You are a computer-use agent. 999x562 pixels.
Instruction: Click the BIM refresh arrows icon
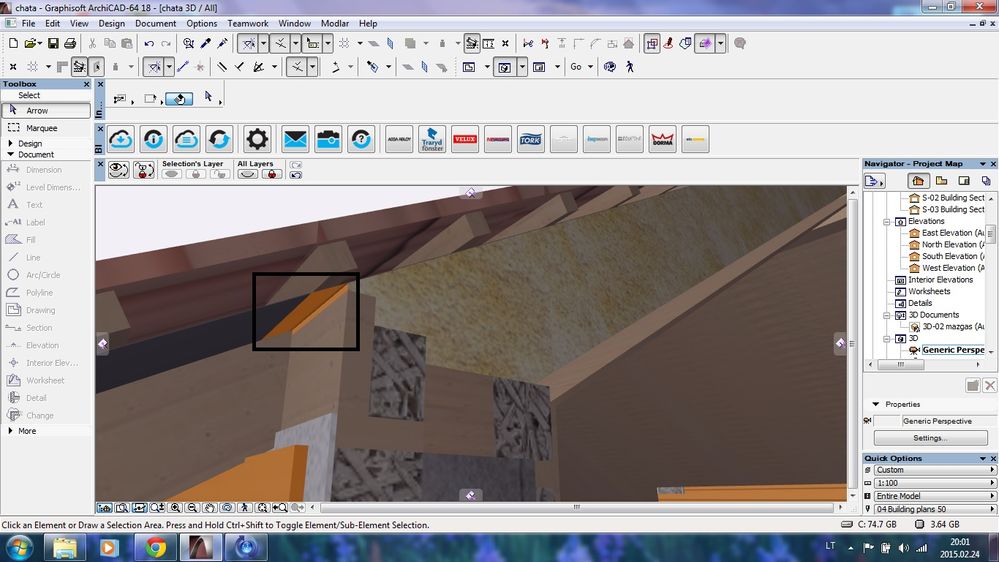219,139
